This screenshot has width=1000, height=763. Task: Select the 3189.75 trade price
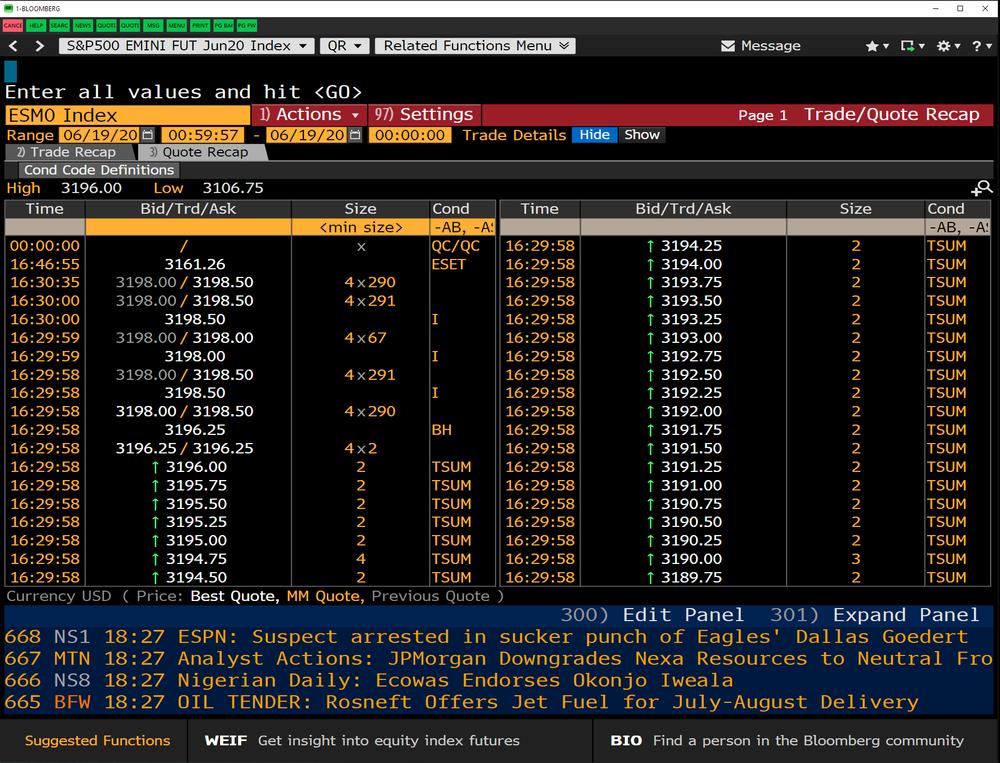(691, 577)
